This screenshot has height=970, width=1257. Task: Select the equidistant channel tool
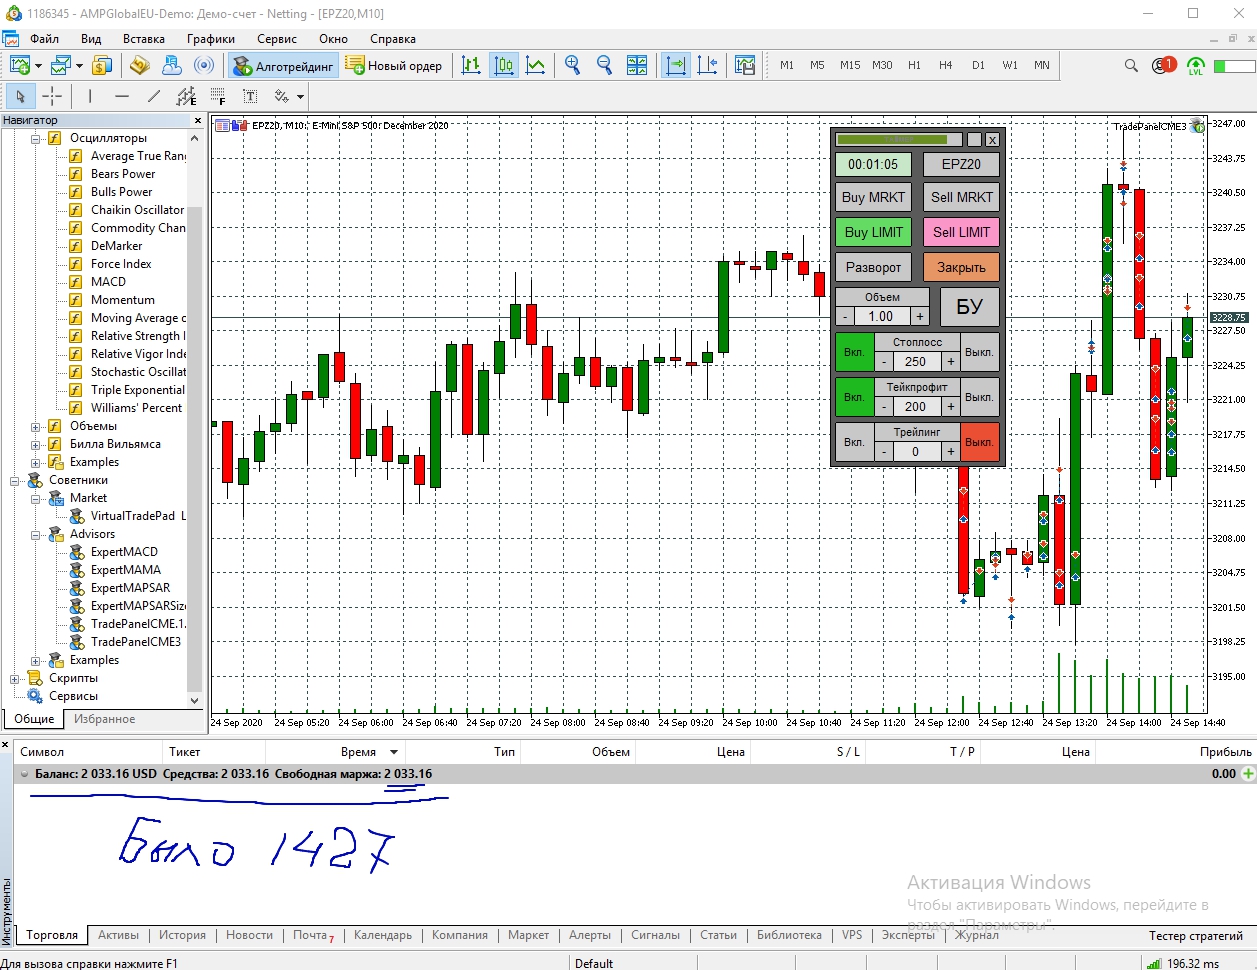[x=186, y=96]
